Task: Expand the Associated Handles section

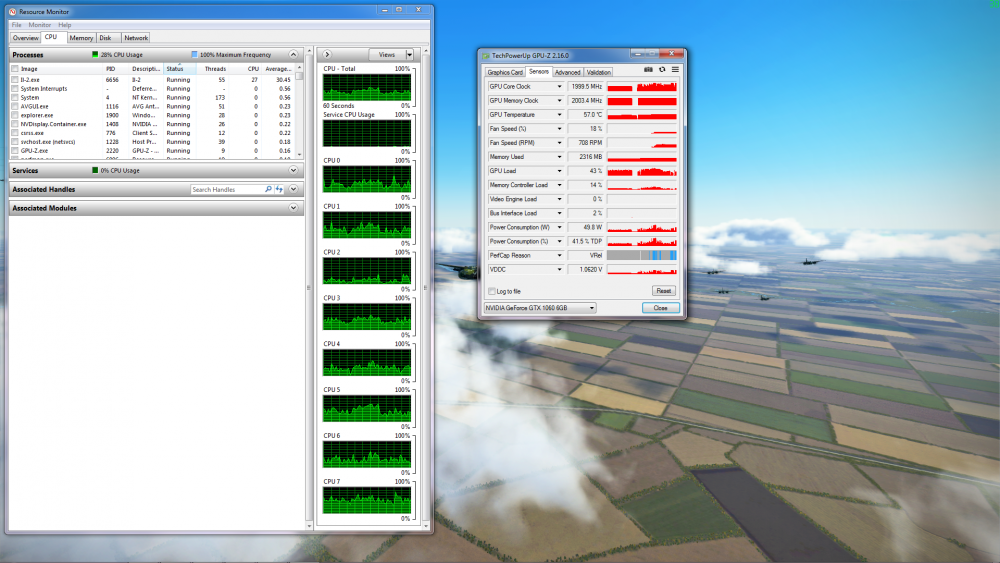Action: [x=293, y=189]
